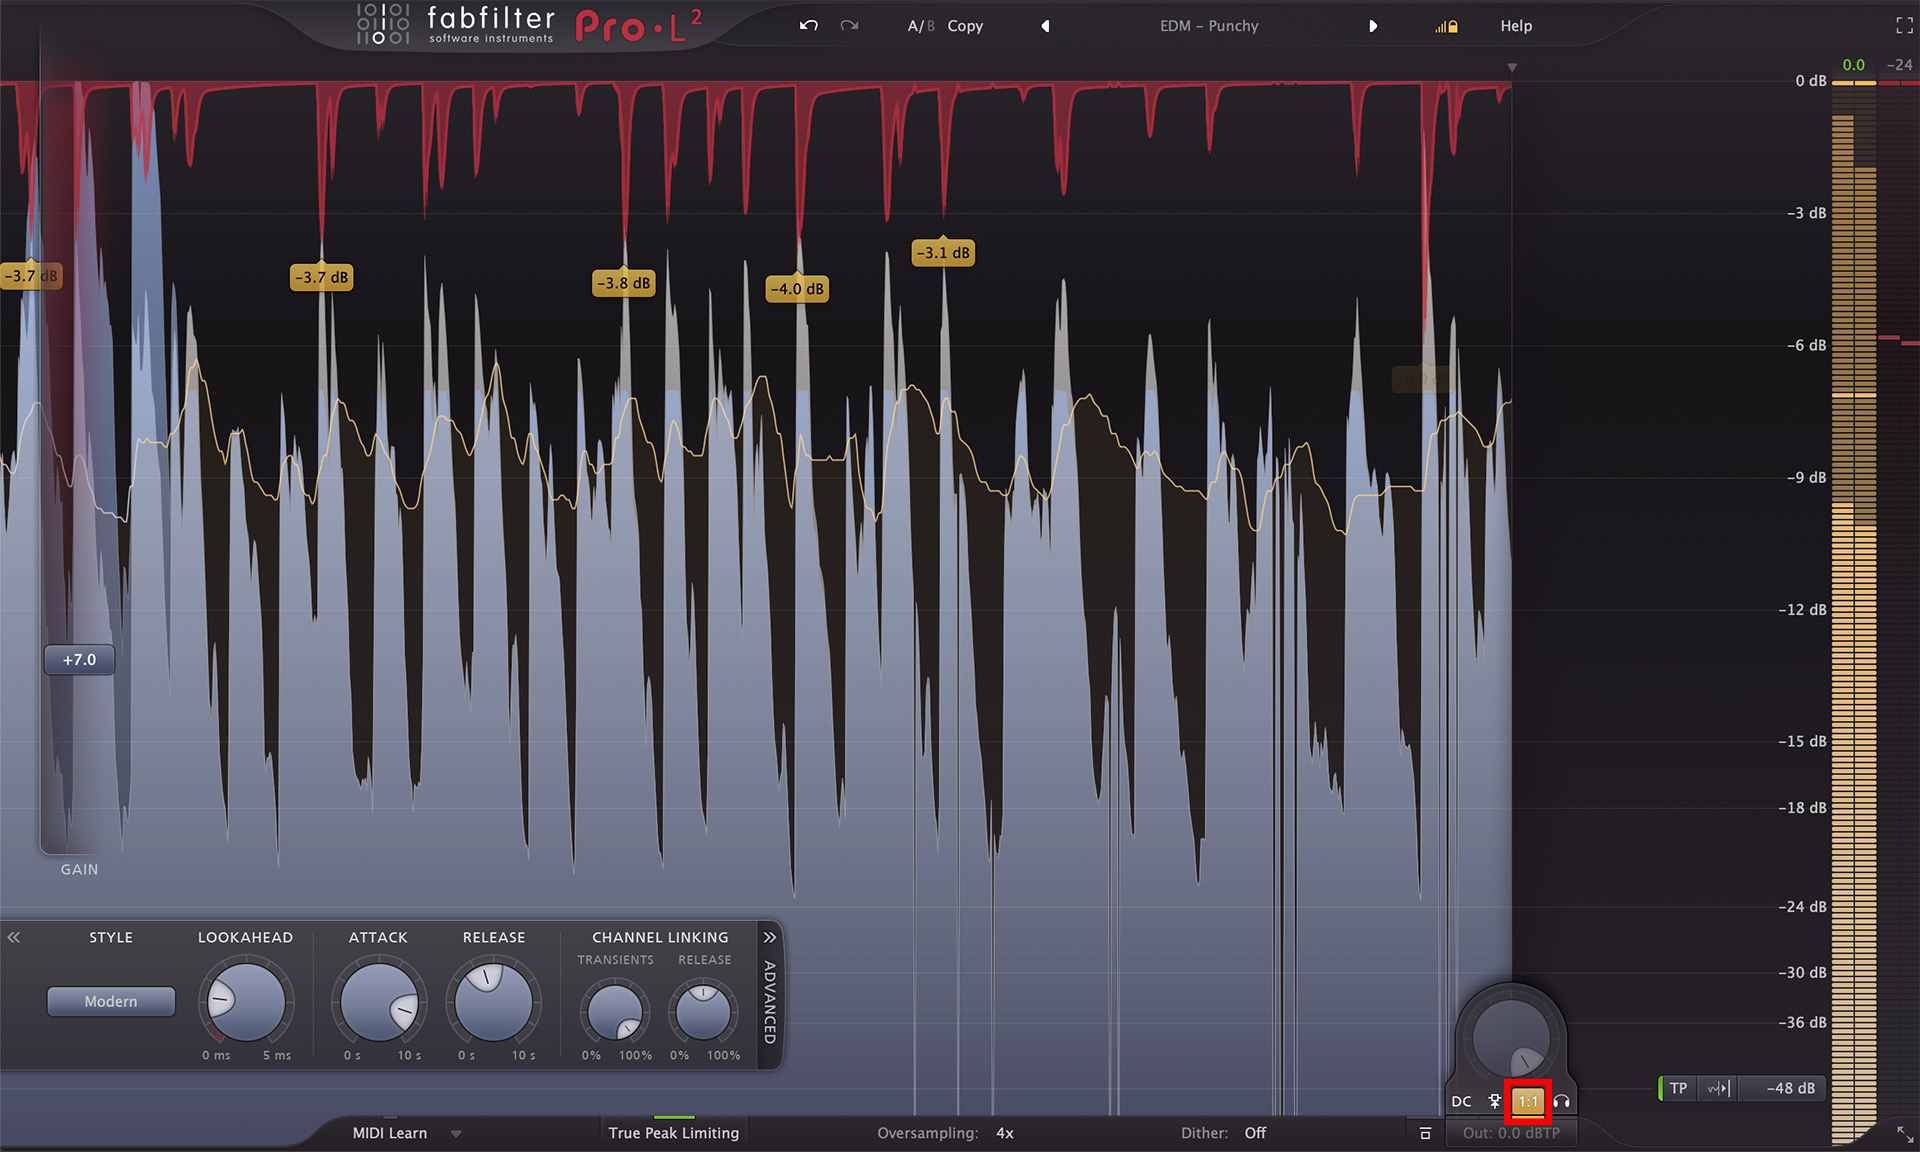Screen dimensions: 1920x1152
Task: Toggle True Peak Limiting
Action: (674, 1133)
